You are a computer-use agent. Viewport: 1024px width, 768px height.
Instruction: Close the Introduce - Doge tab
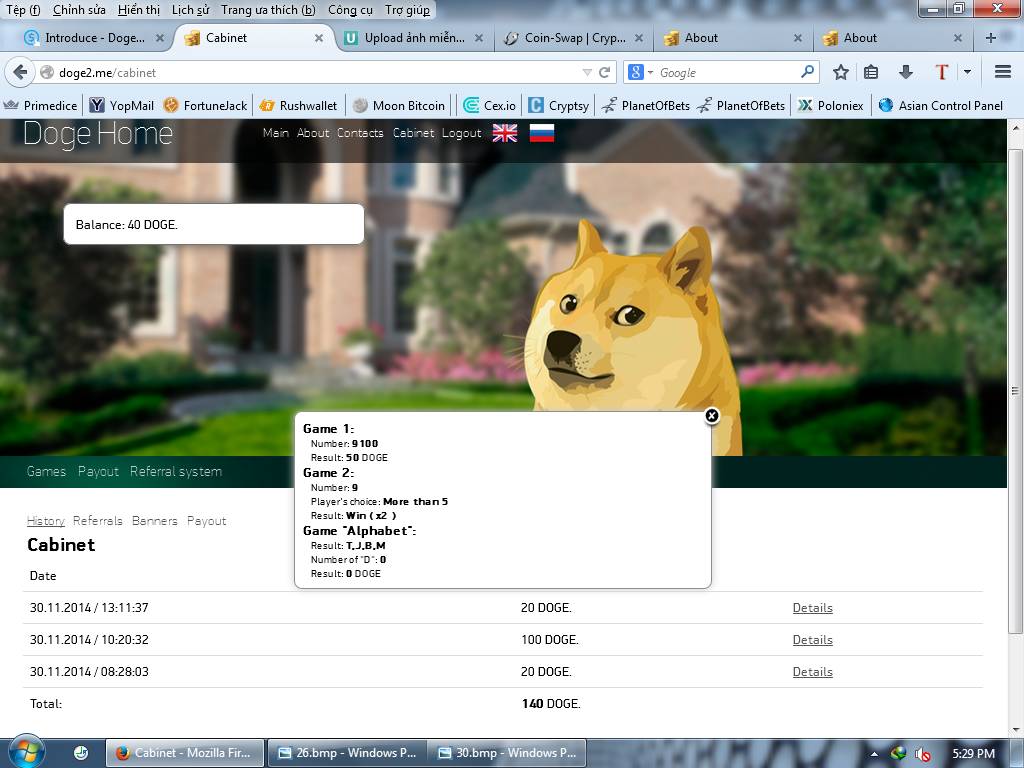(159, 38)
